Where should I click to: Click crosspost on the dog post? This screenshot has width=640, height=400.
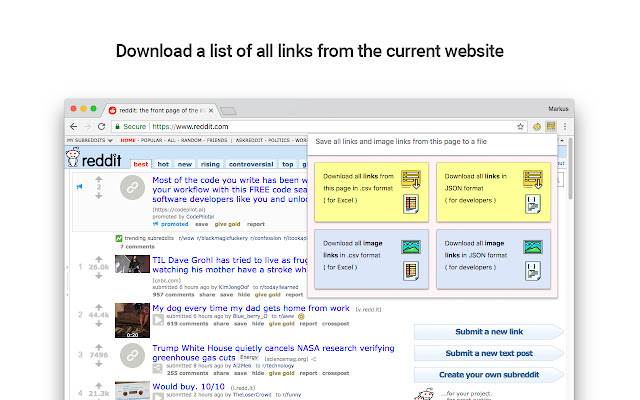coord(336,324)
